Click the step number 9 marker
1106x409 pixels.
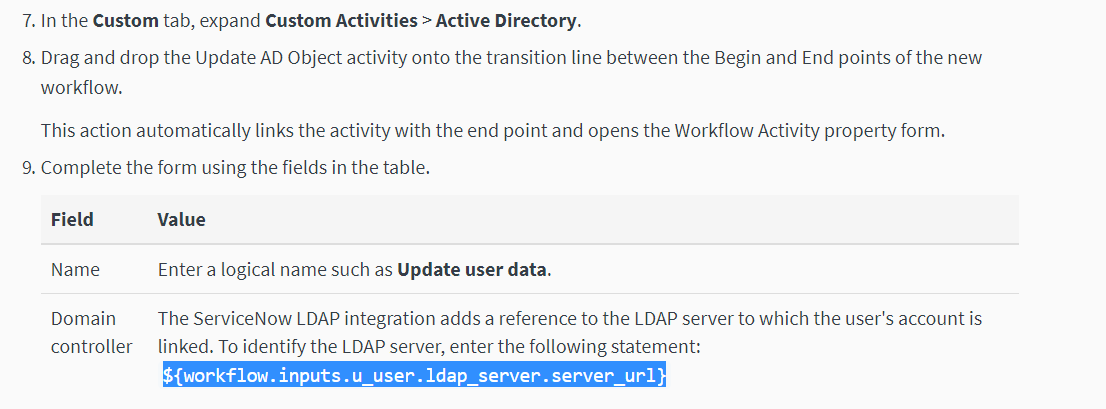coord(27,169)
